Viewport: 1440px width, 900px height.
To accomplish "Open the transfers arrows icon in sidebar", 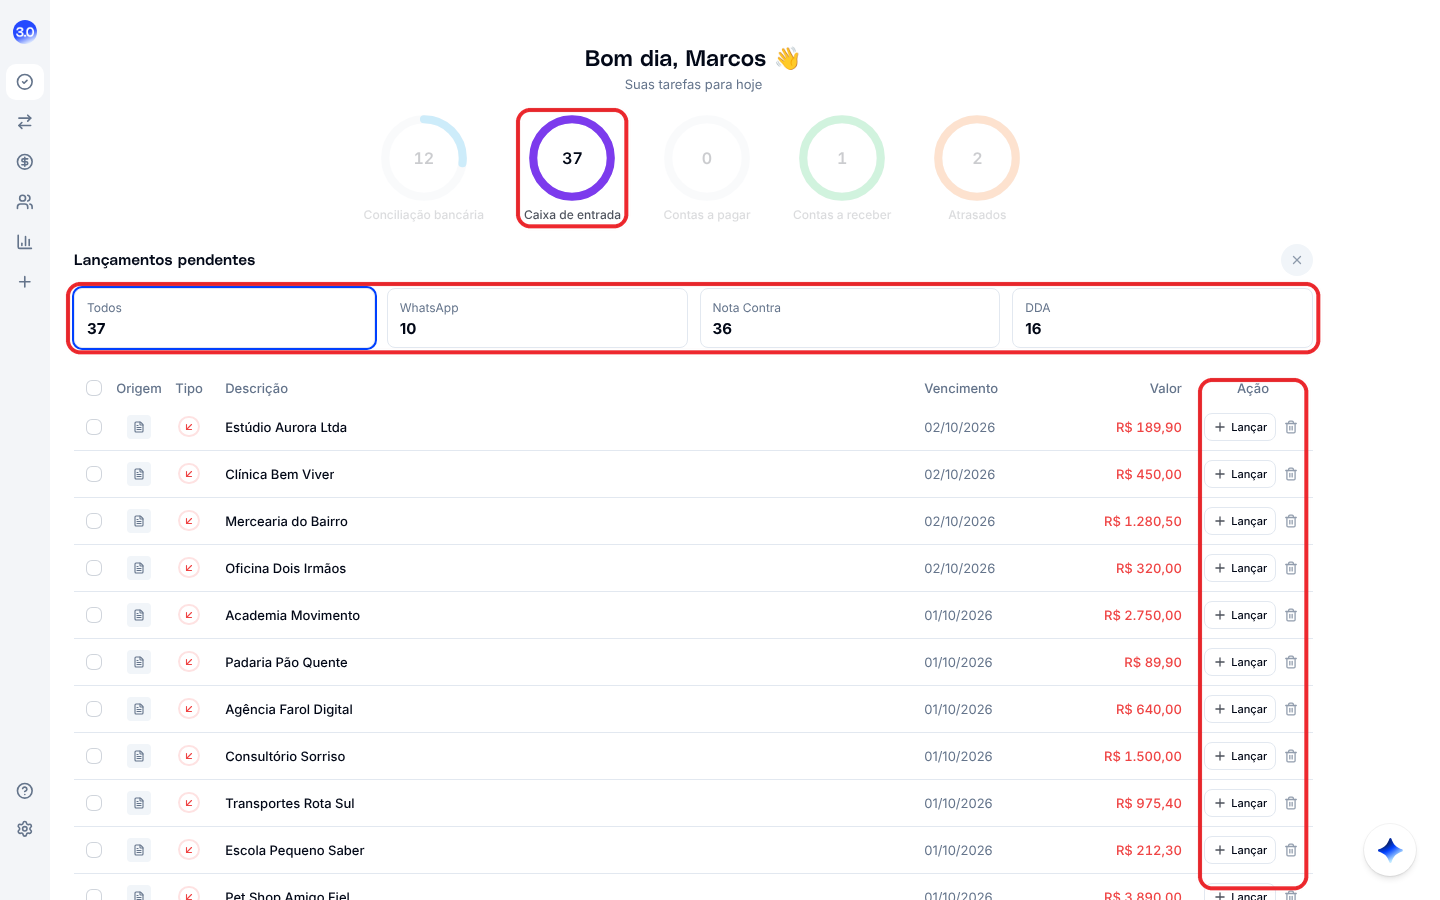I will click(25, 122).
